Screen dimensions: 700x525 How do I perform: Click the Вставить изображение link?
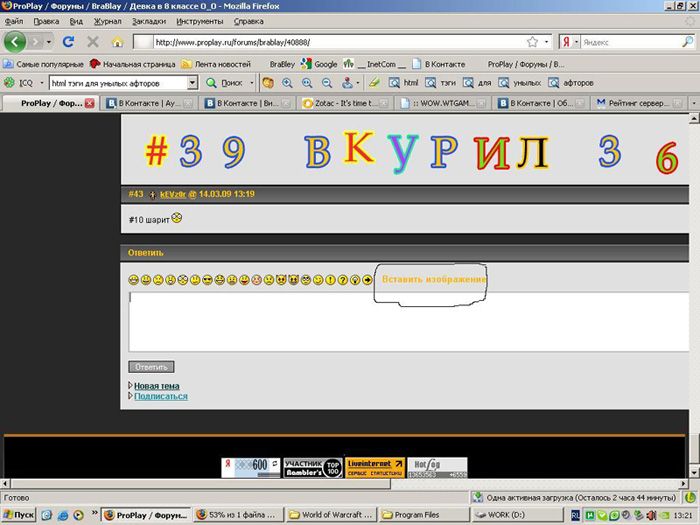434,279
